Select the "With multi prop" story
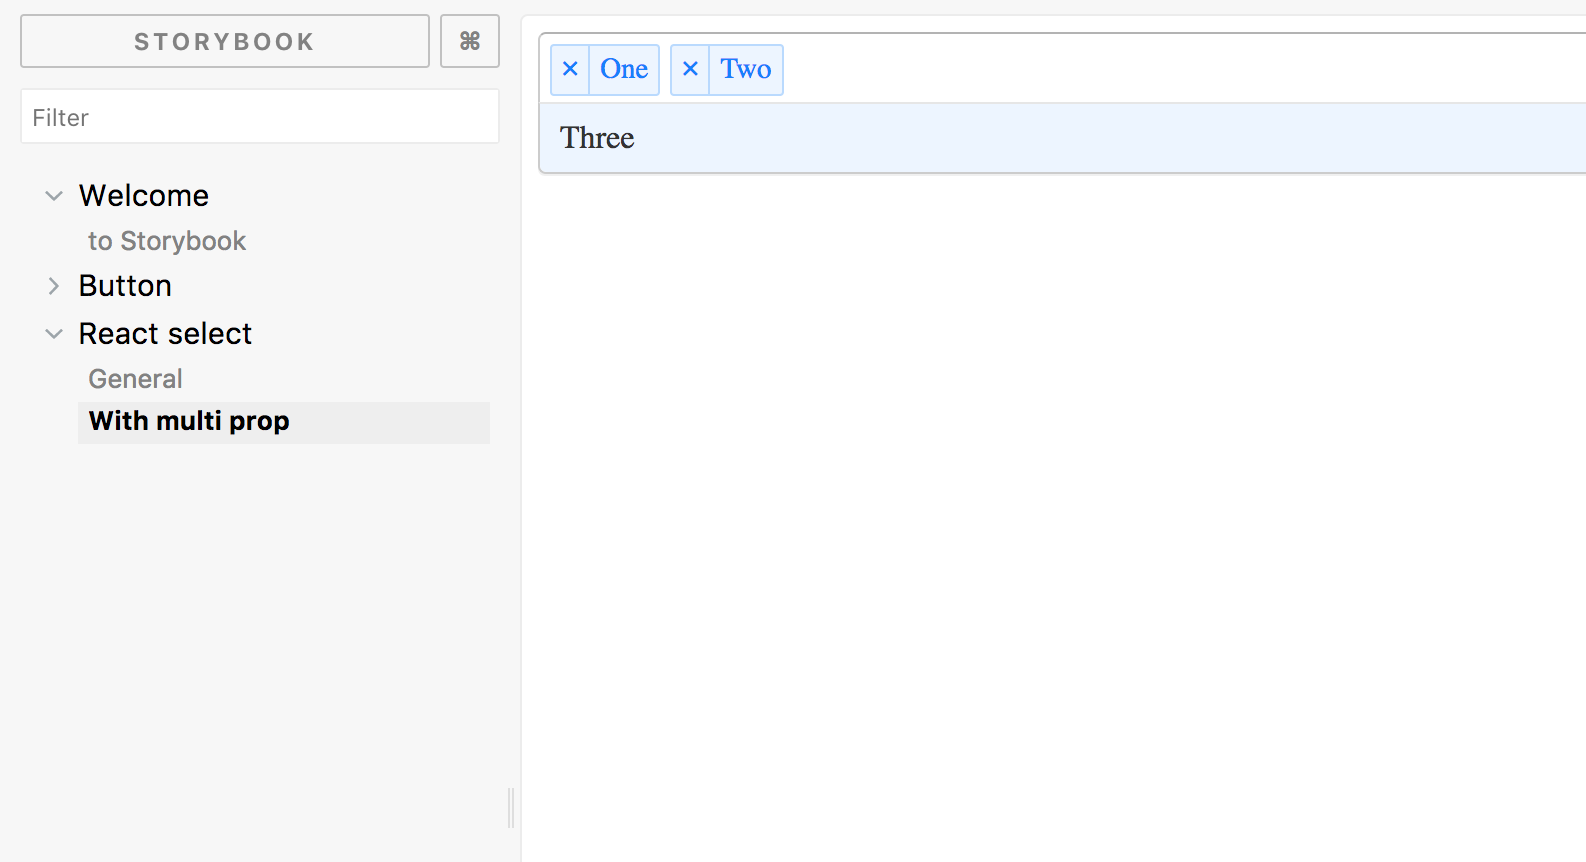The width and height of the screenshot is (1586, 862). [190, 421]
